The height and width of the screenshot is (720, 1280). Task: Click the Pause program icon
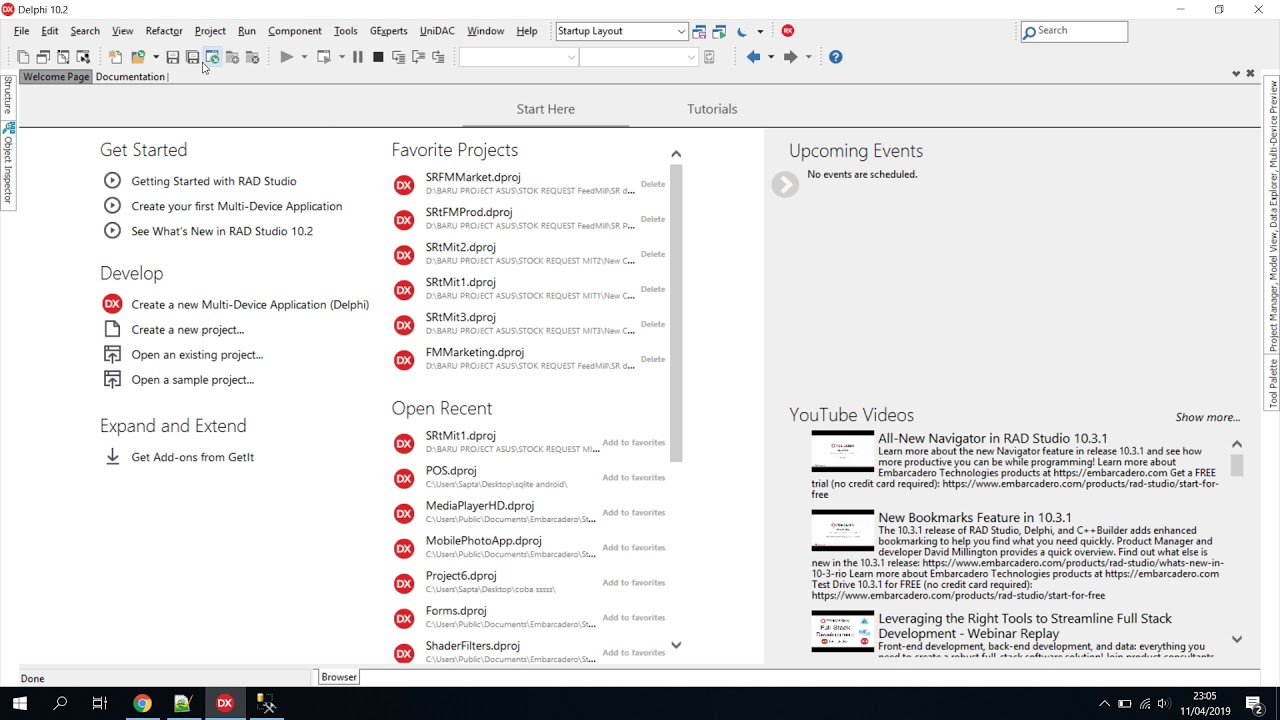(x=357, y=57)
